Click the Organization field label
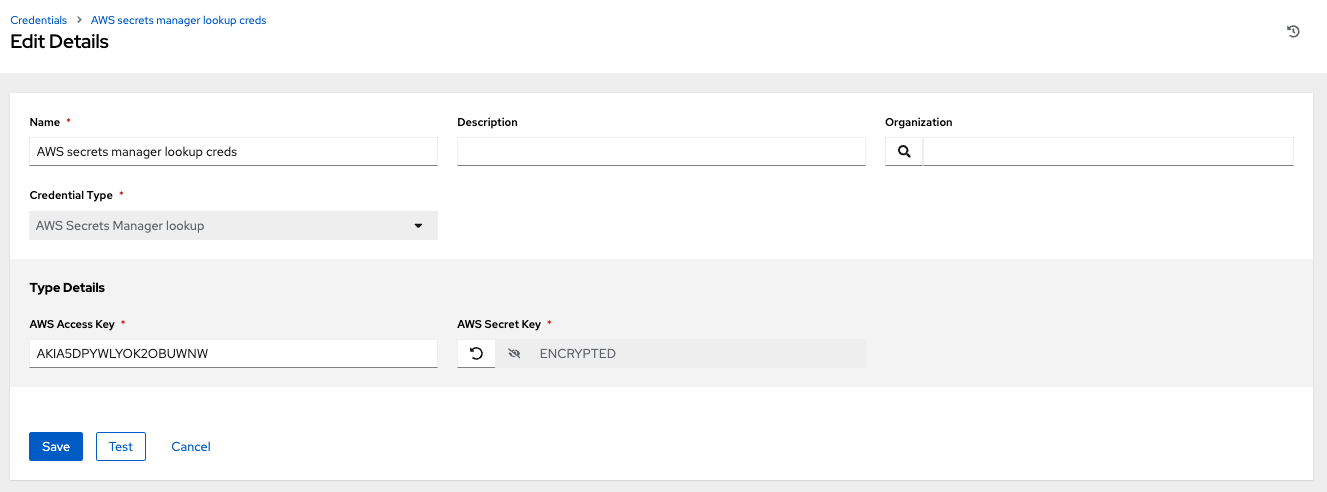Image resolution: width=1327 pixels, height=492 pixels. pyautogui.click(x=918, y=122)
